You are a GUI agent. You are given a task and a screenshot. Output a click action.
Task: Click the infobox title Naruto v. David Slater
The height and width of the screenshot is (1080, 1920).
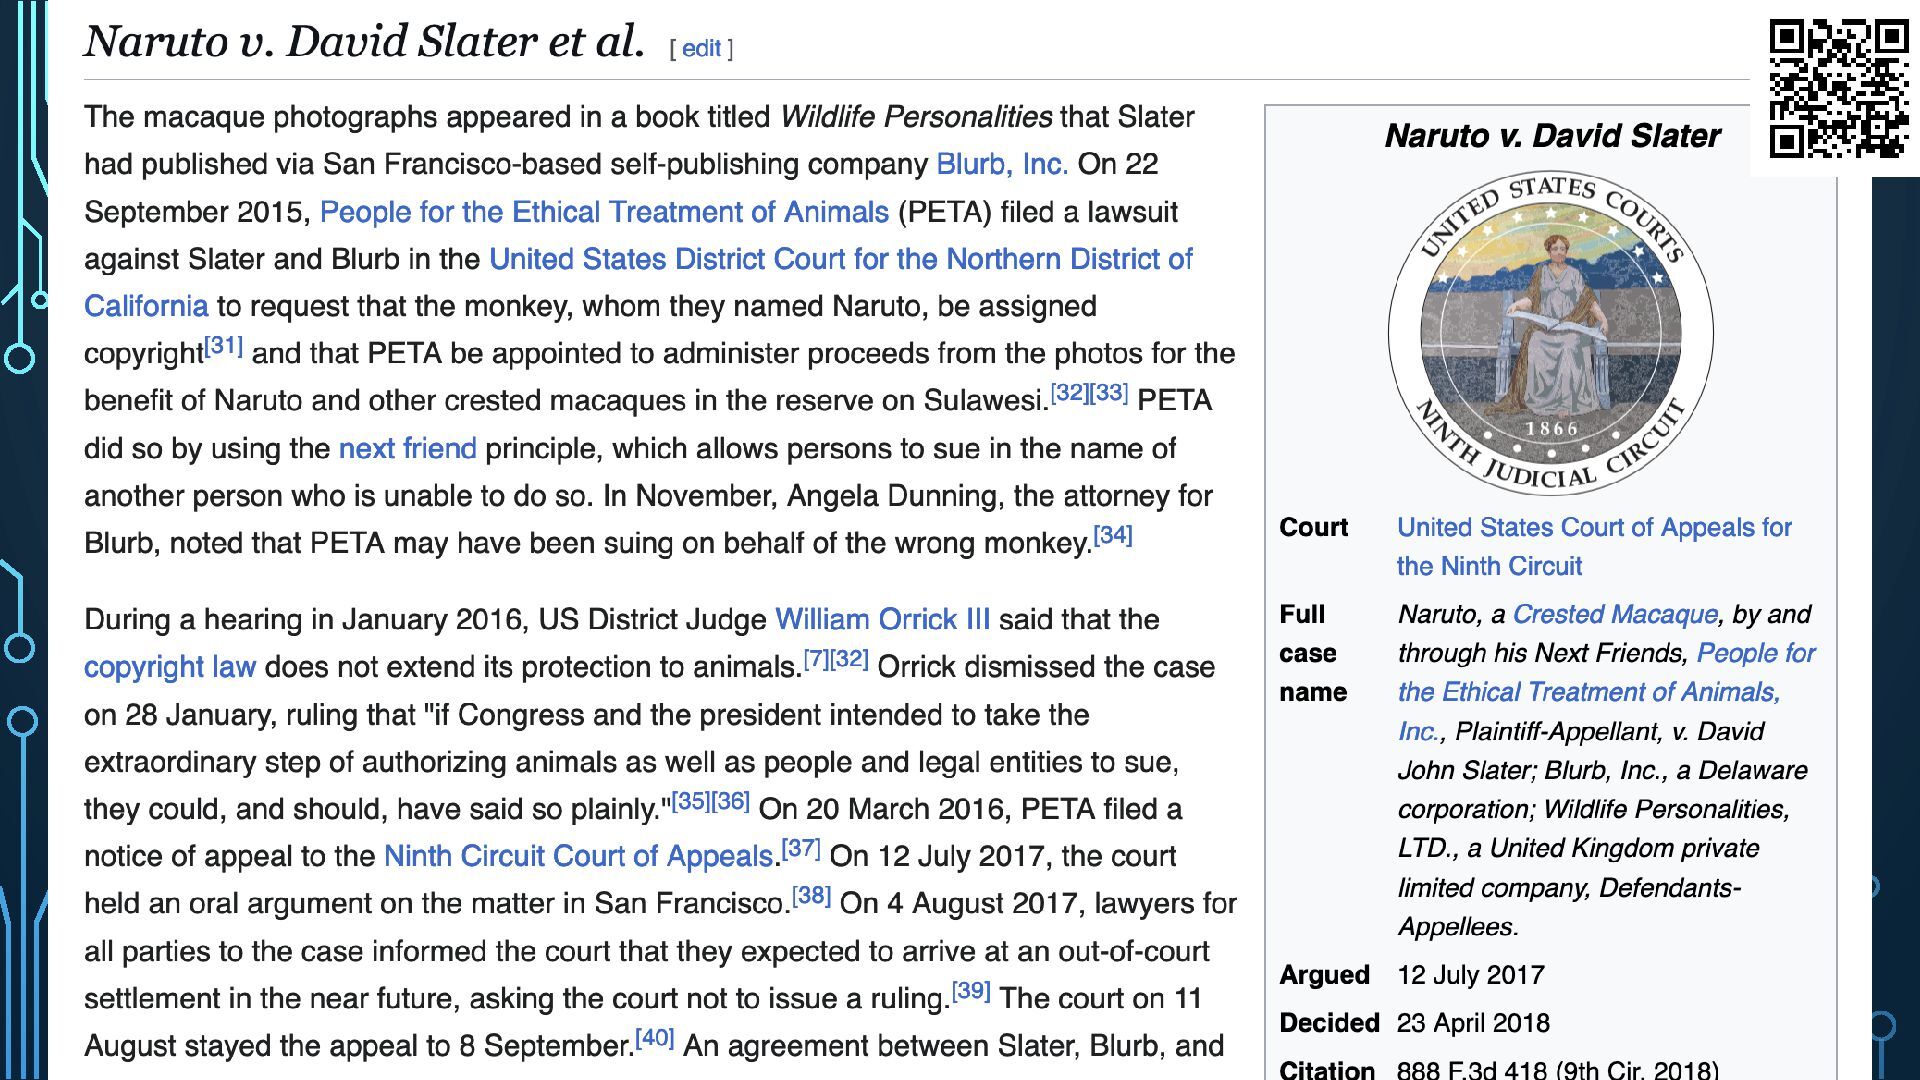1552,136
